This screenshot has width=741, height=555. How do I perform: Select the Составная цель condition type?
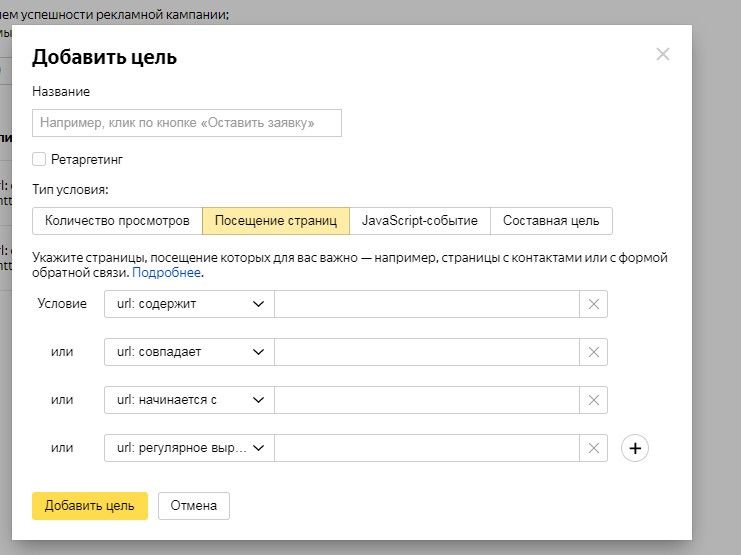(x=551, y=220)
